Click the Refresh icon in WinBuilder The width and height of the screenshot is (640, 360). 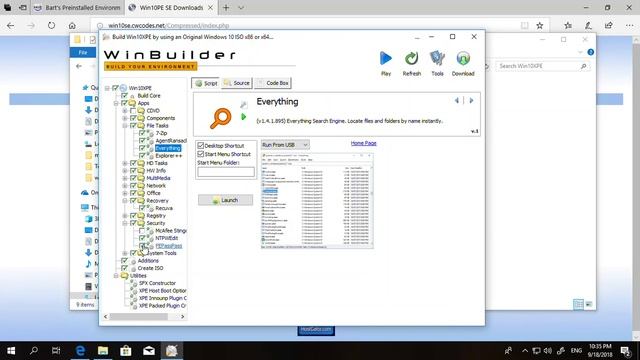pos(411,59)
